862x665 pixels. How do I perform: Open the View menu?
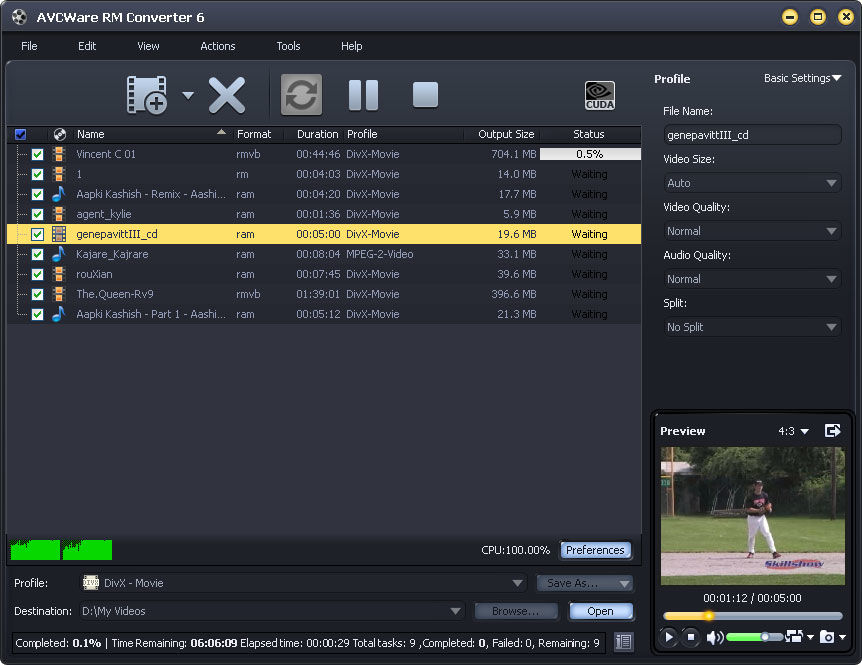point(148,46)
